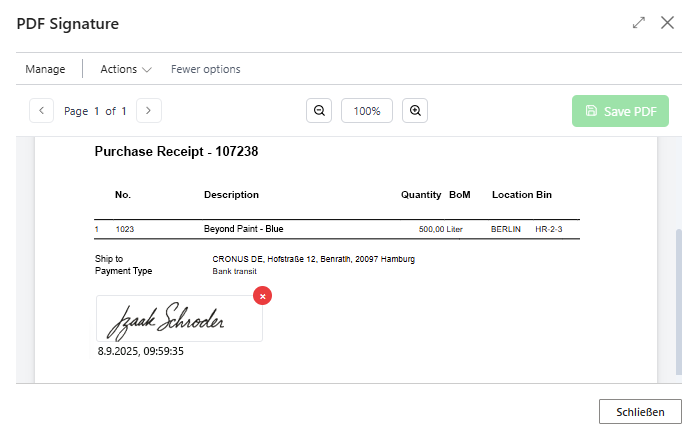699x438 pixels.
Task: Click the zoom out magnifier icon
Action: coord(319,111)
